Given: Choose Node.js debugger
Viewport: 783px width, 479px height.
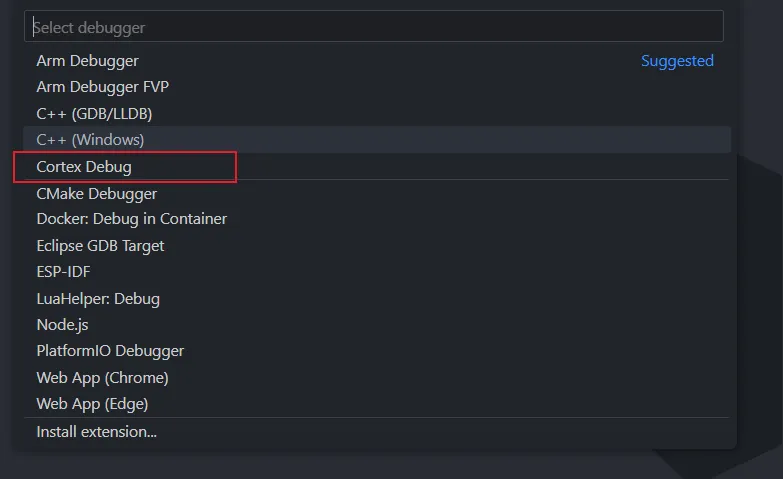Looking at the screenshot, I should point(63,325).
